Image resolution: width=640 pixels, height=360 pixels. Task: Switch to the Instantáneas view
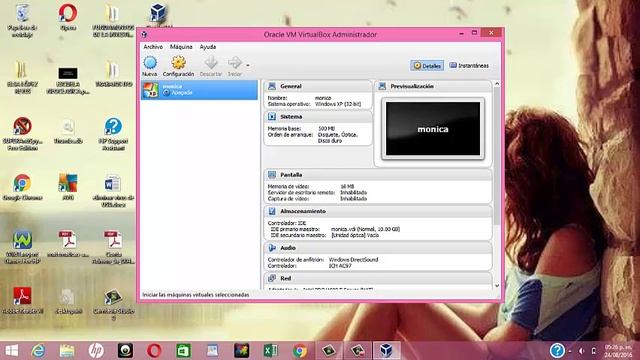[469, 66]
